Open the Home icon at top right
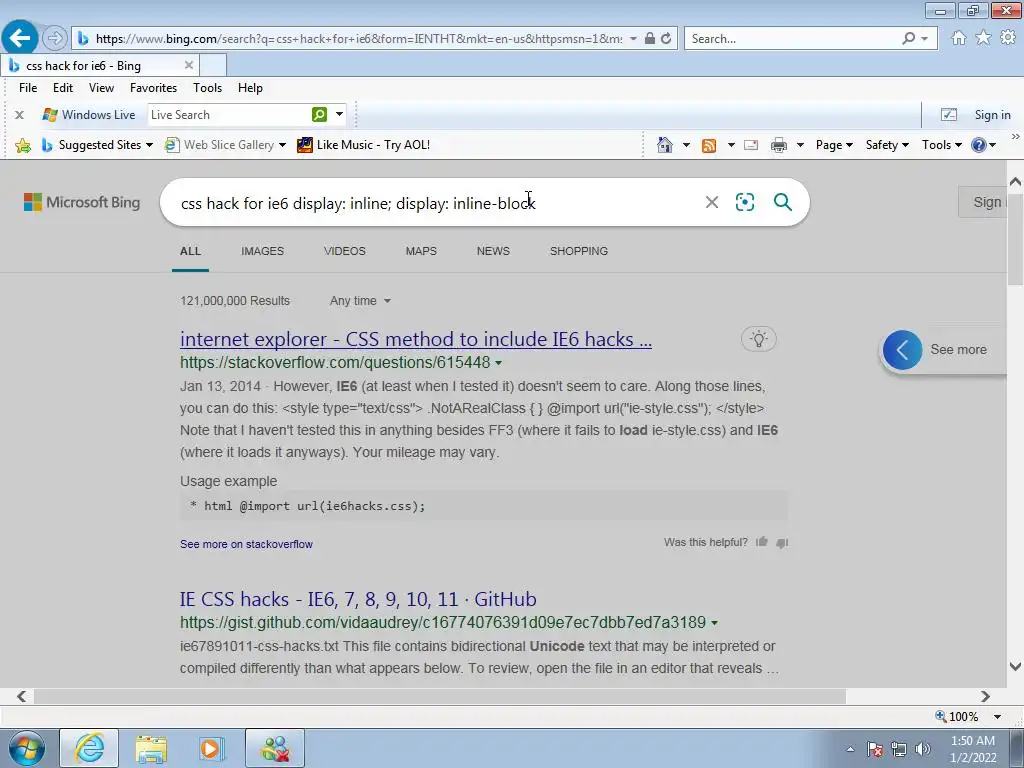 [959, 38]
